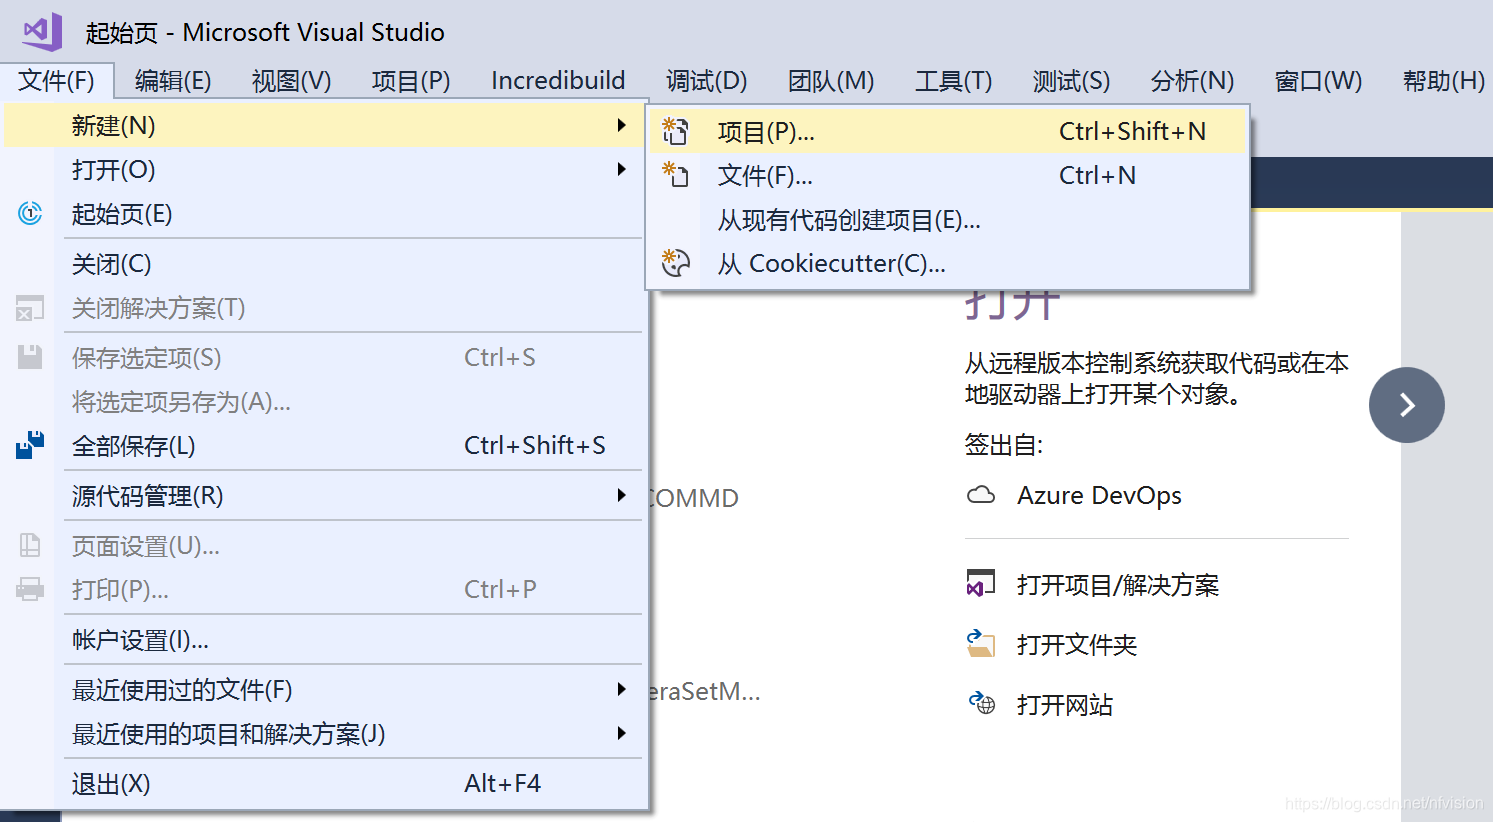Click the Azure DevOps link
The image size is (1493, 822).
tap(1099, 495)
